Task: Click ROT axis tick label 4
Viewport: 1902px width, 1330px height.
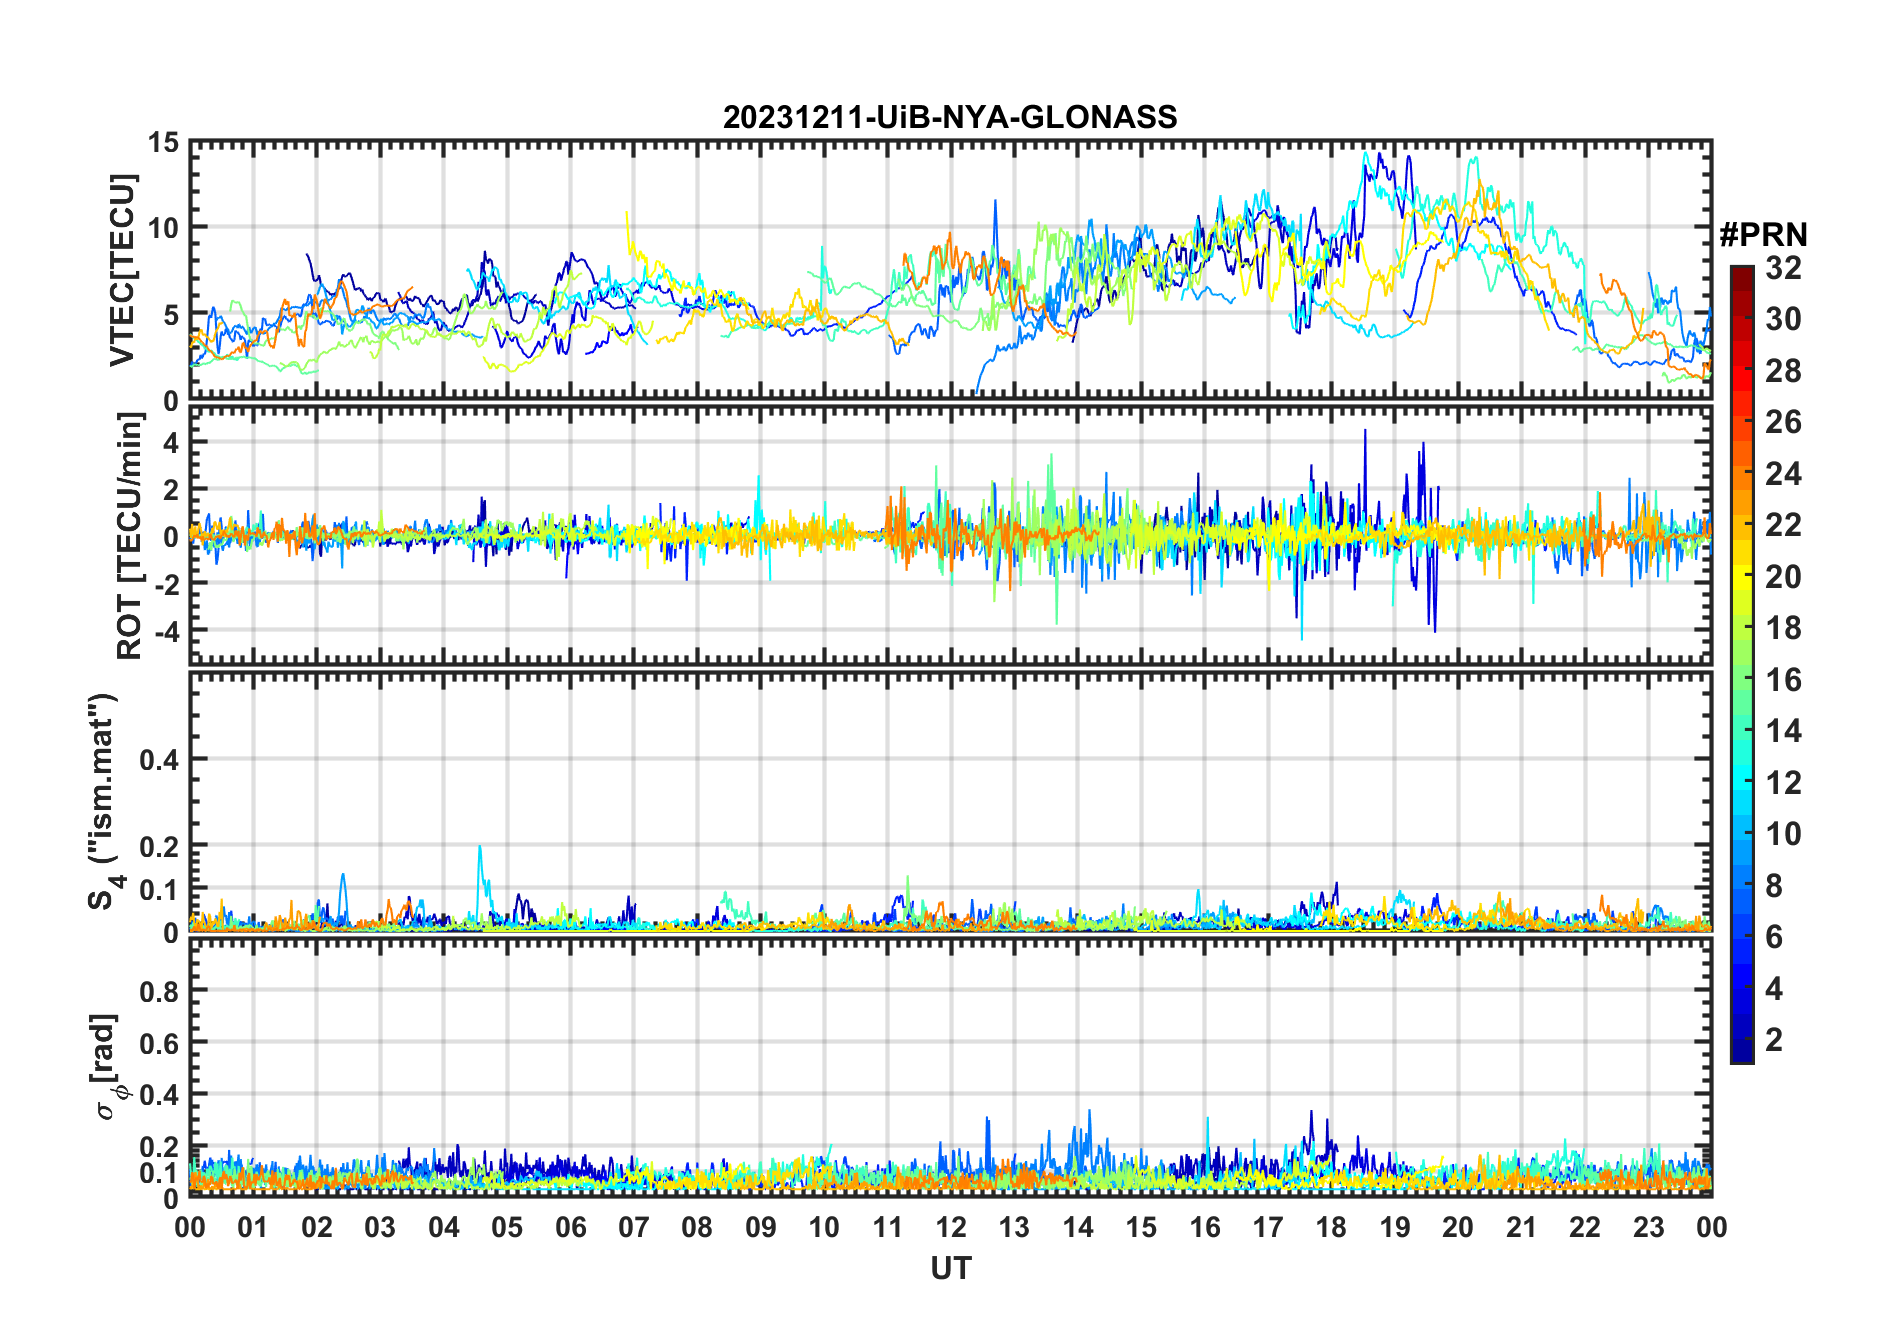Action: [171, 442]
